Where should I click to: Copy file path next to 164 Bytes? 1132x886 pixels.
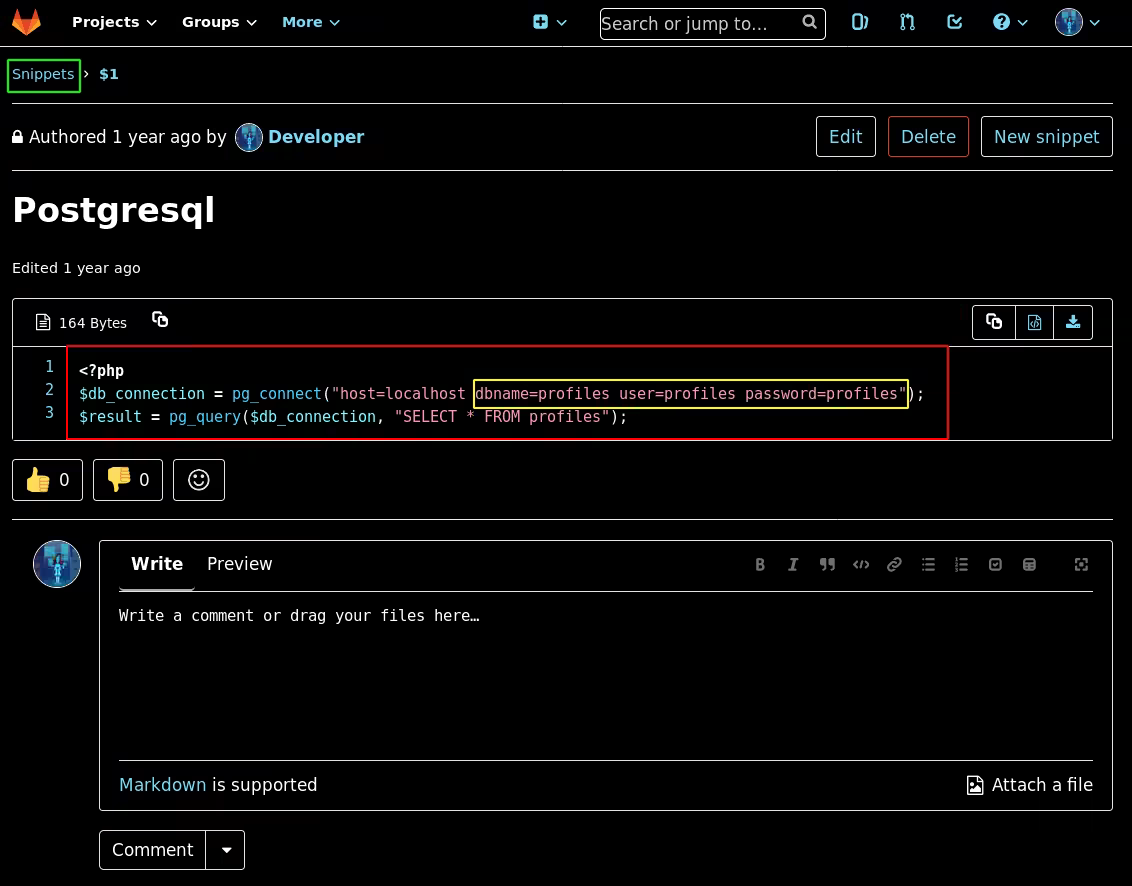(x=160, y=320)
